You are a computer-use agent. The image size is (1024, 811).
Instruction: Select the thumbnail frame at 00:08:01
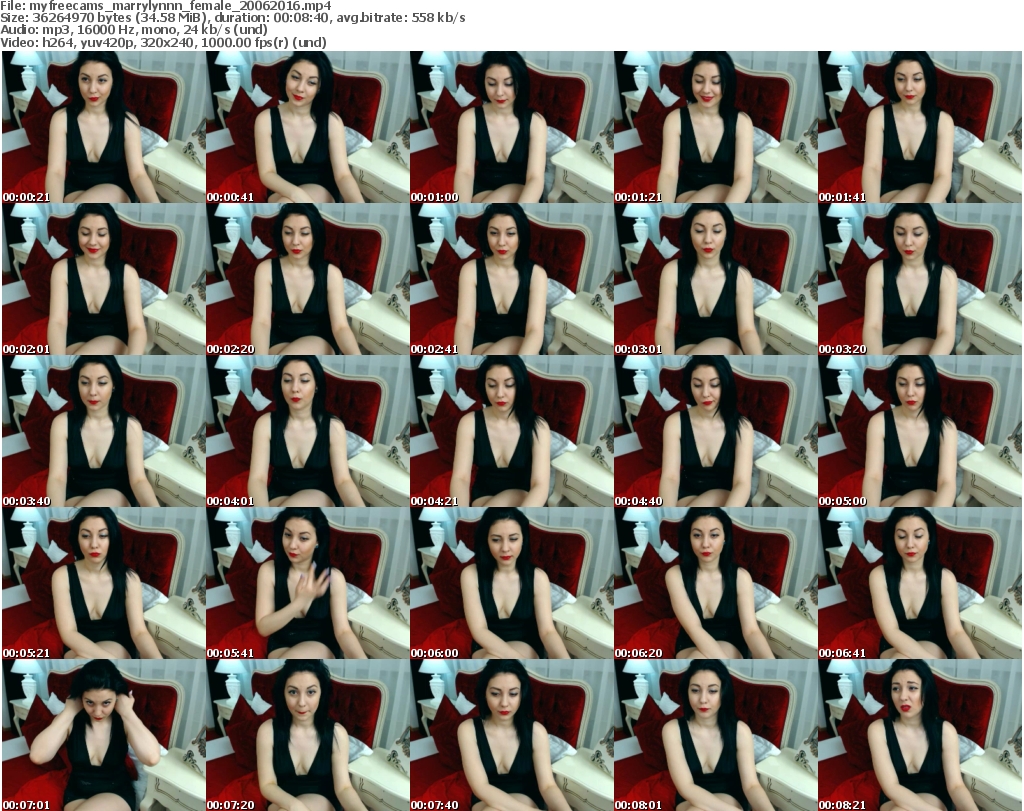(x=715, y=735)
